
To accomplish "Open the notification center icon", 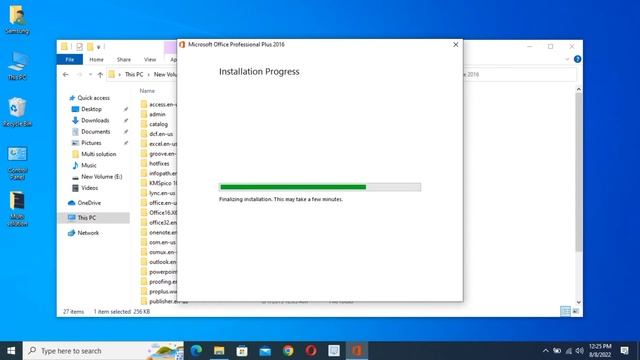I will click(624, 351).
